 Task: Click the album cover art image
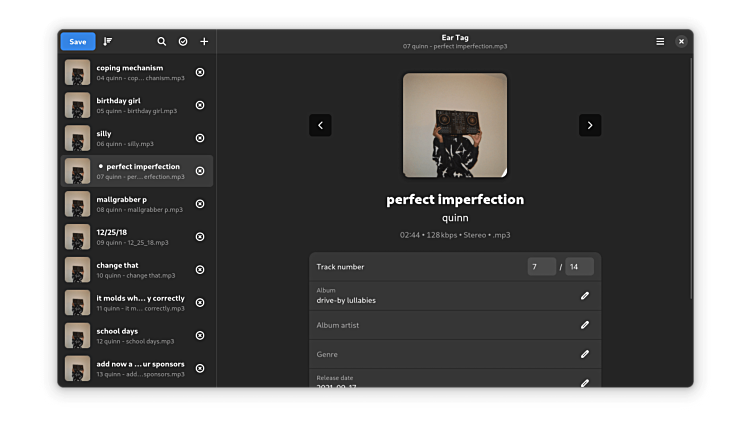click(x=455, y=125)
